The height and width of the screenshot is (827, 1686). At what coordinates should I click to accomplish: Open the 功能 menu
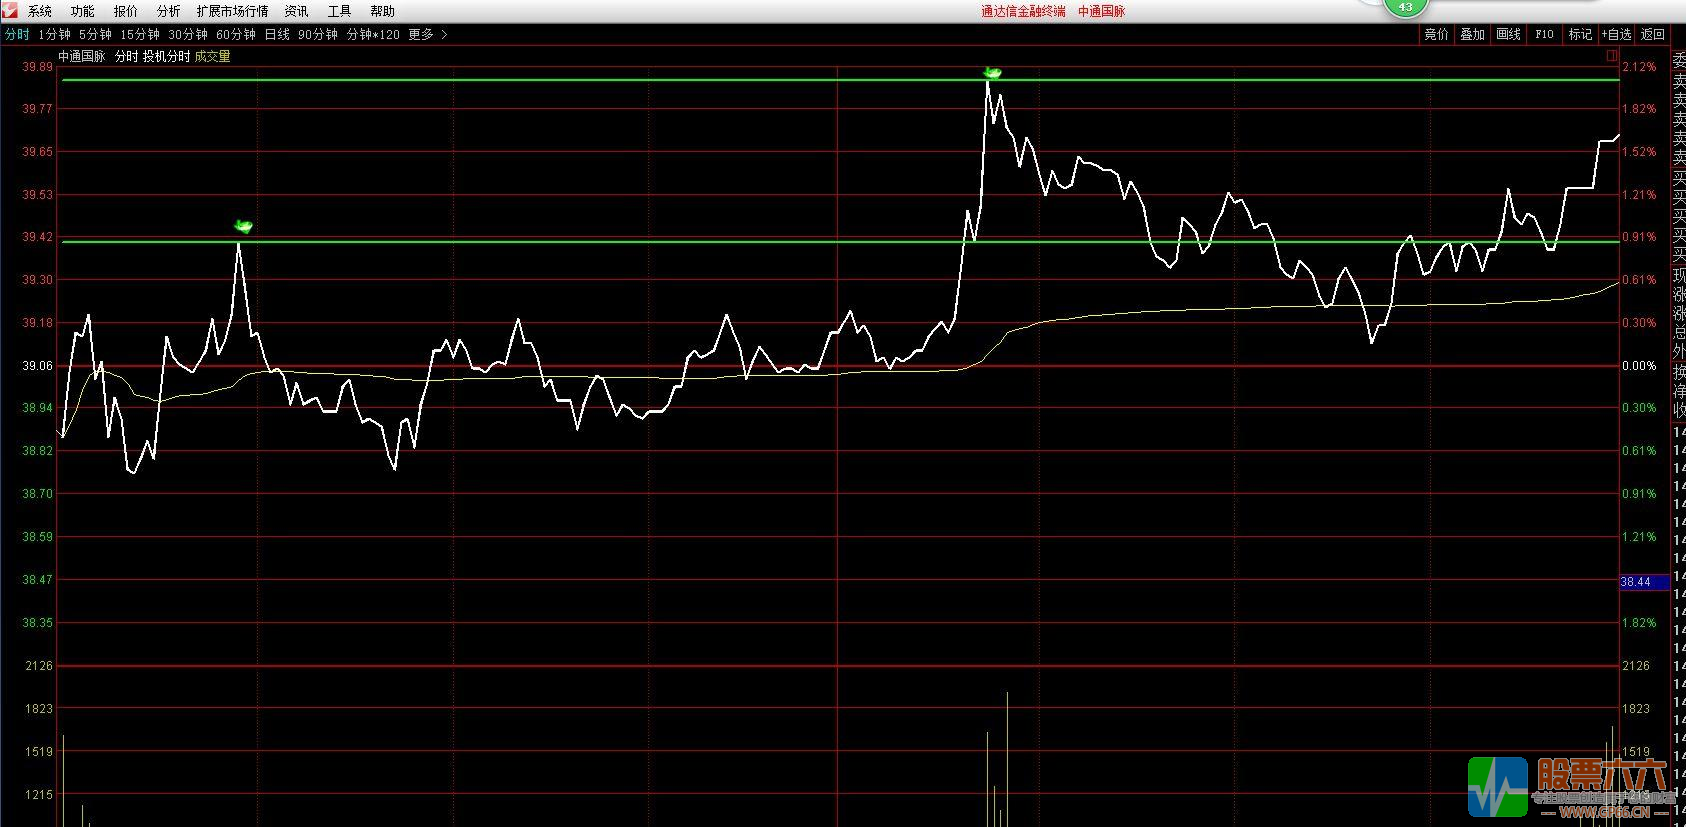[x=83, y=11]
